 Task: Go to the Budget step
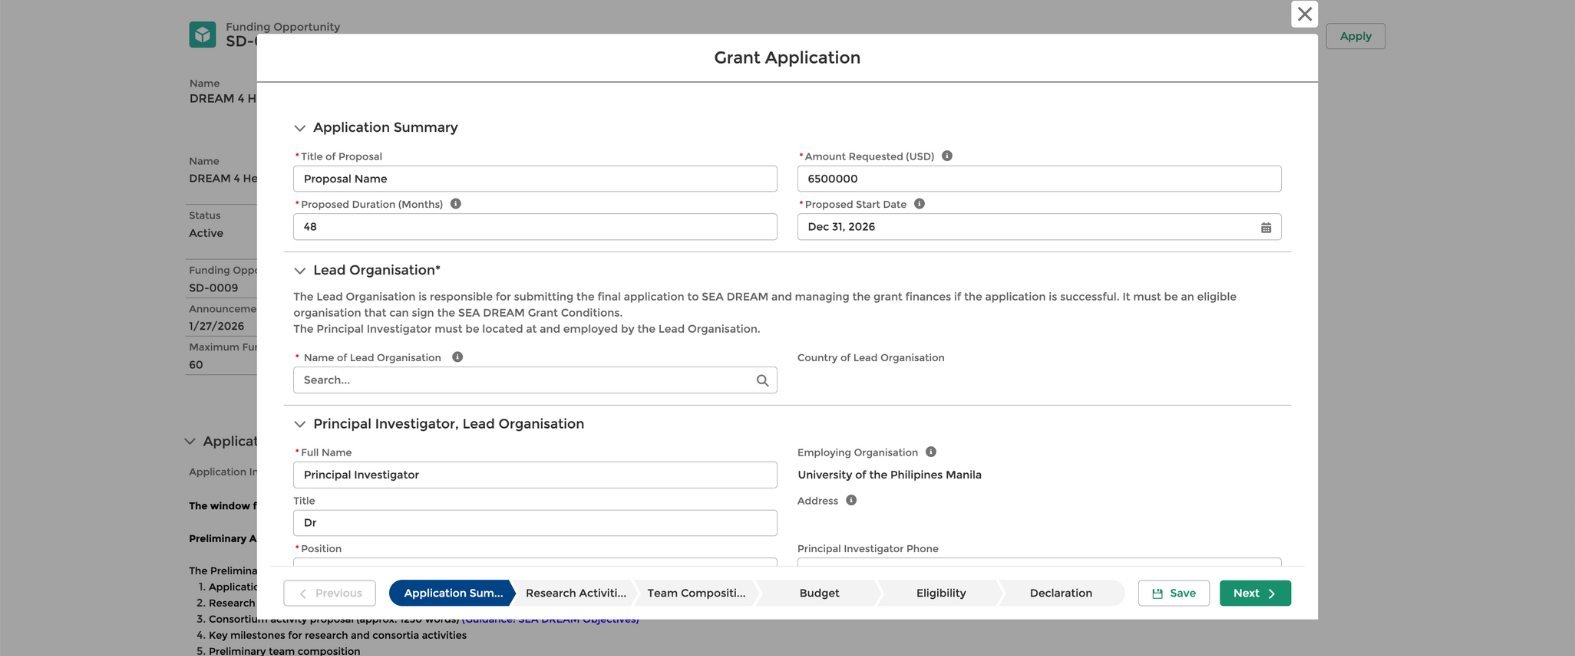click(819, 593)
